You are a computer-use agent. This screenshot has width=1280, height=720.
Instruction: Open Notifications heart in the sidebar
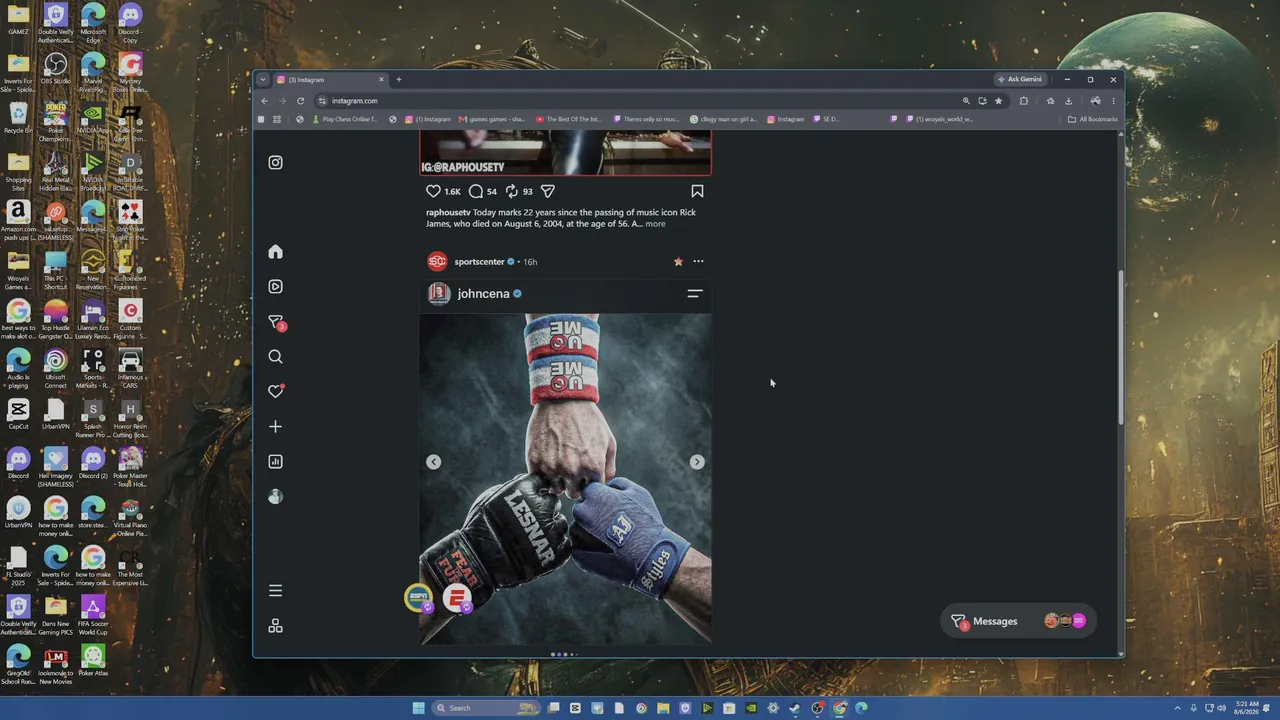pos(275,391)
